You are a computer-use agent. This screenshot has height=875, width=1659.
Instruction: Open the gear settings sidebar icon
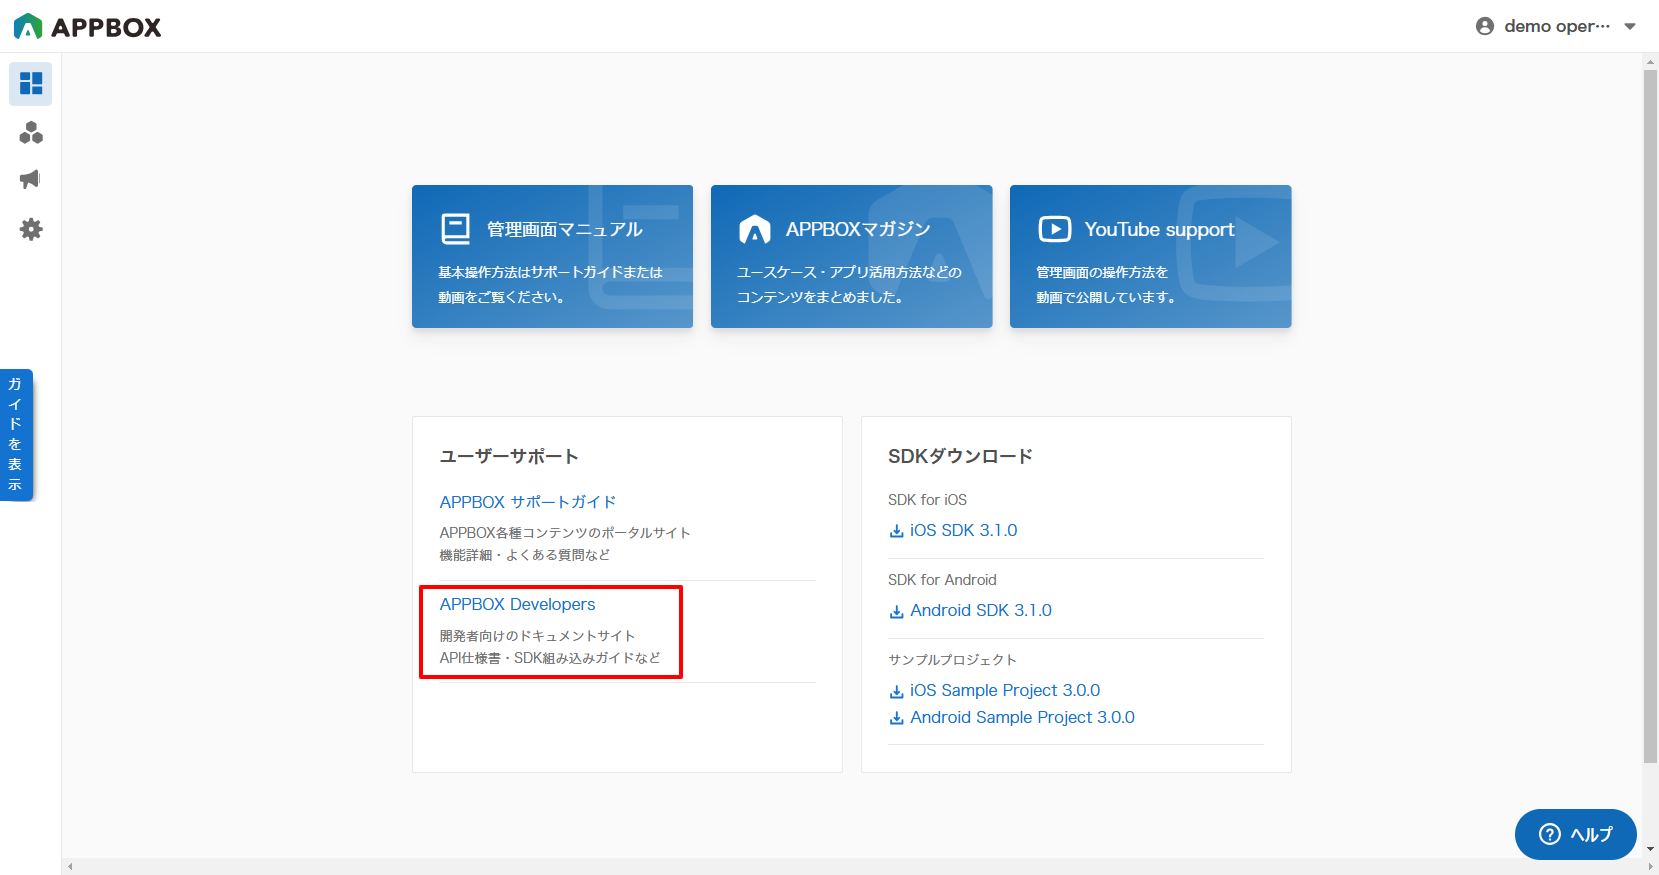(31, 229)
